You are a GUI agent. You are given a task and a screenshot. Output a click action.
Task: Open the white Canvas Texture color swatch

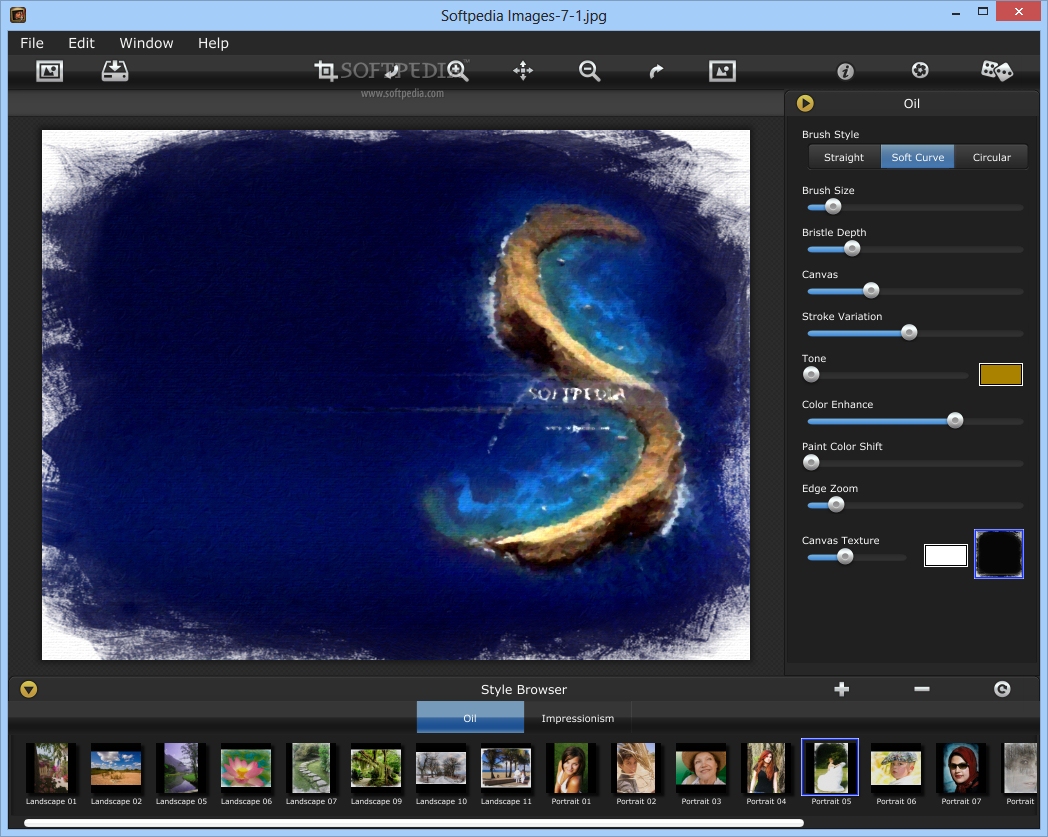coord(946,555)
